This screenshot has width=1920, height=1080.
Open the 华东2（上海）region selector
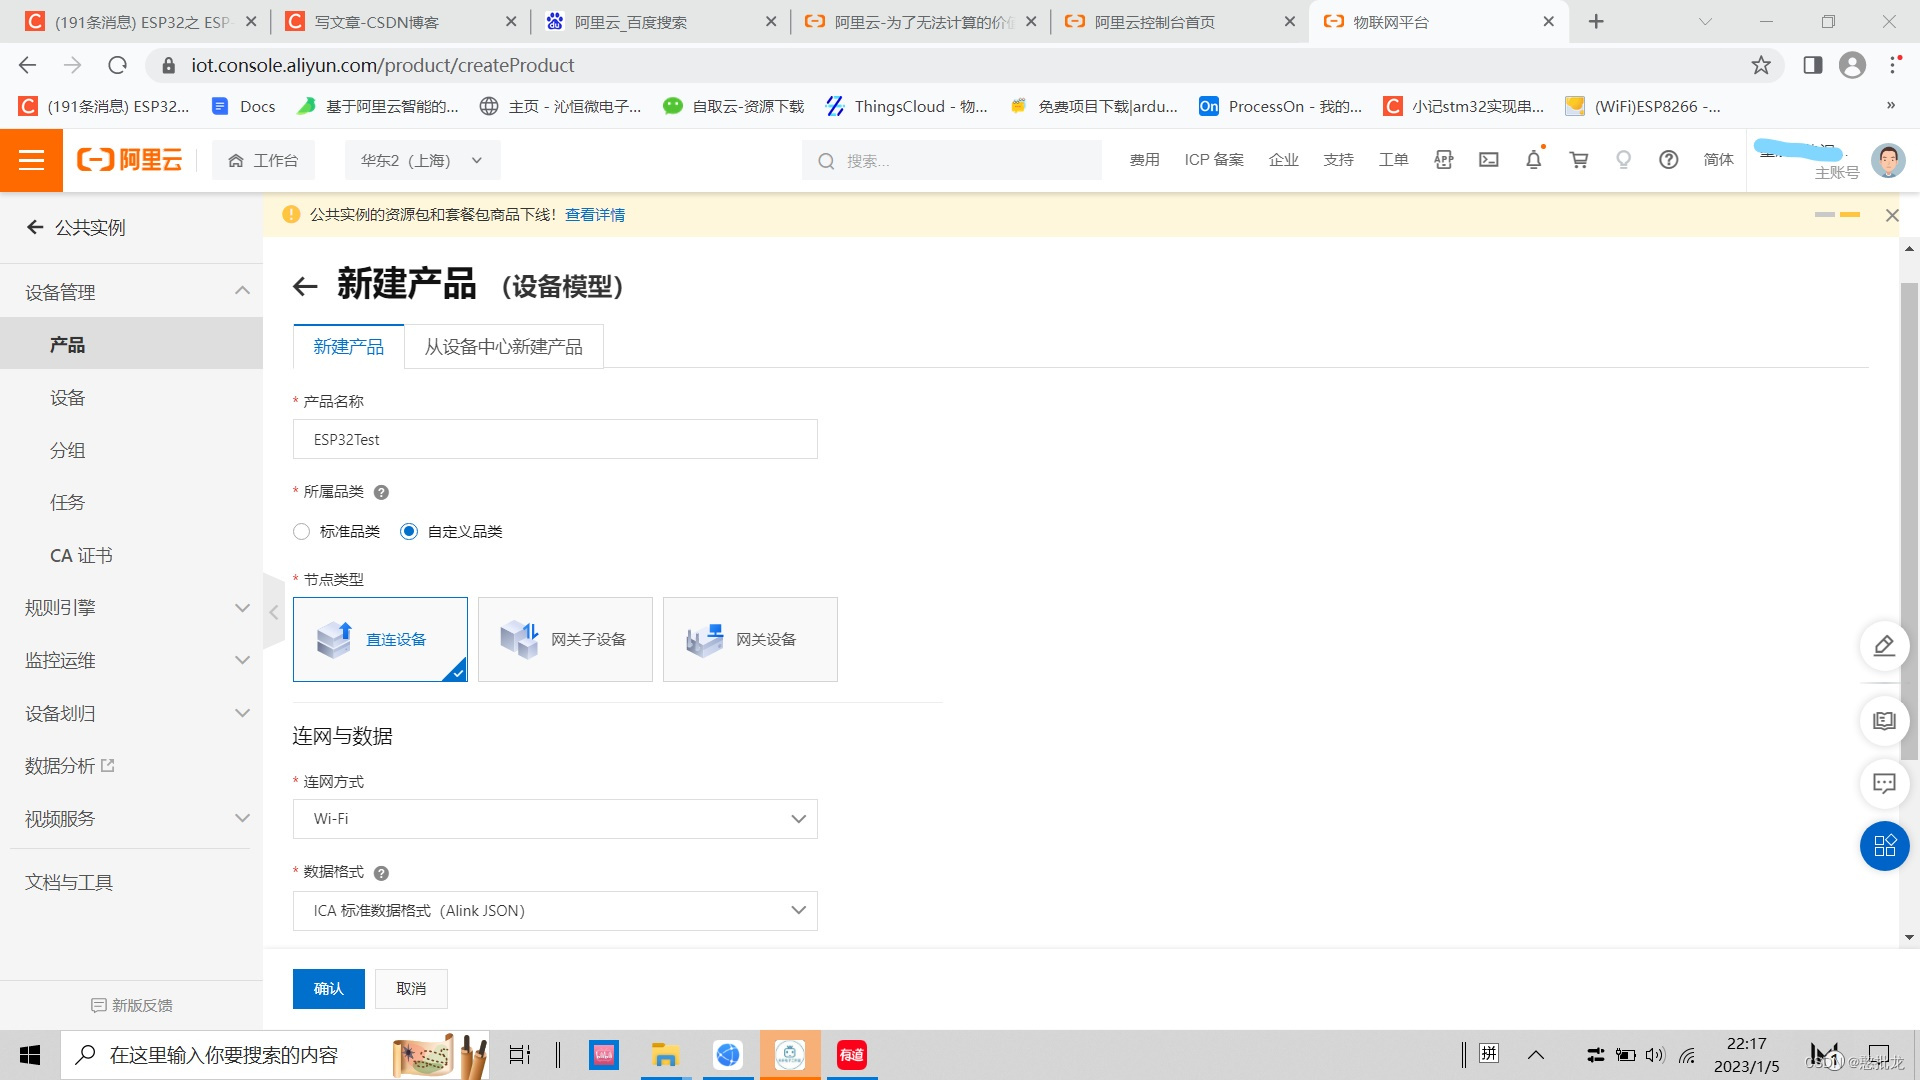(421, 160)
